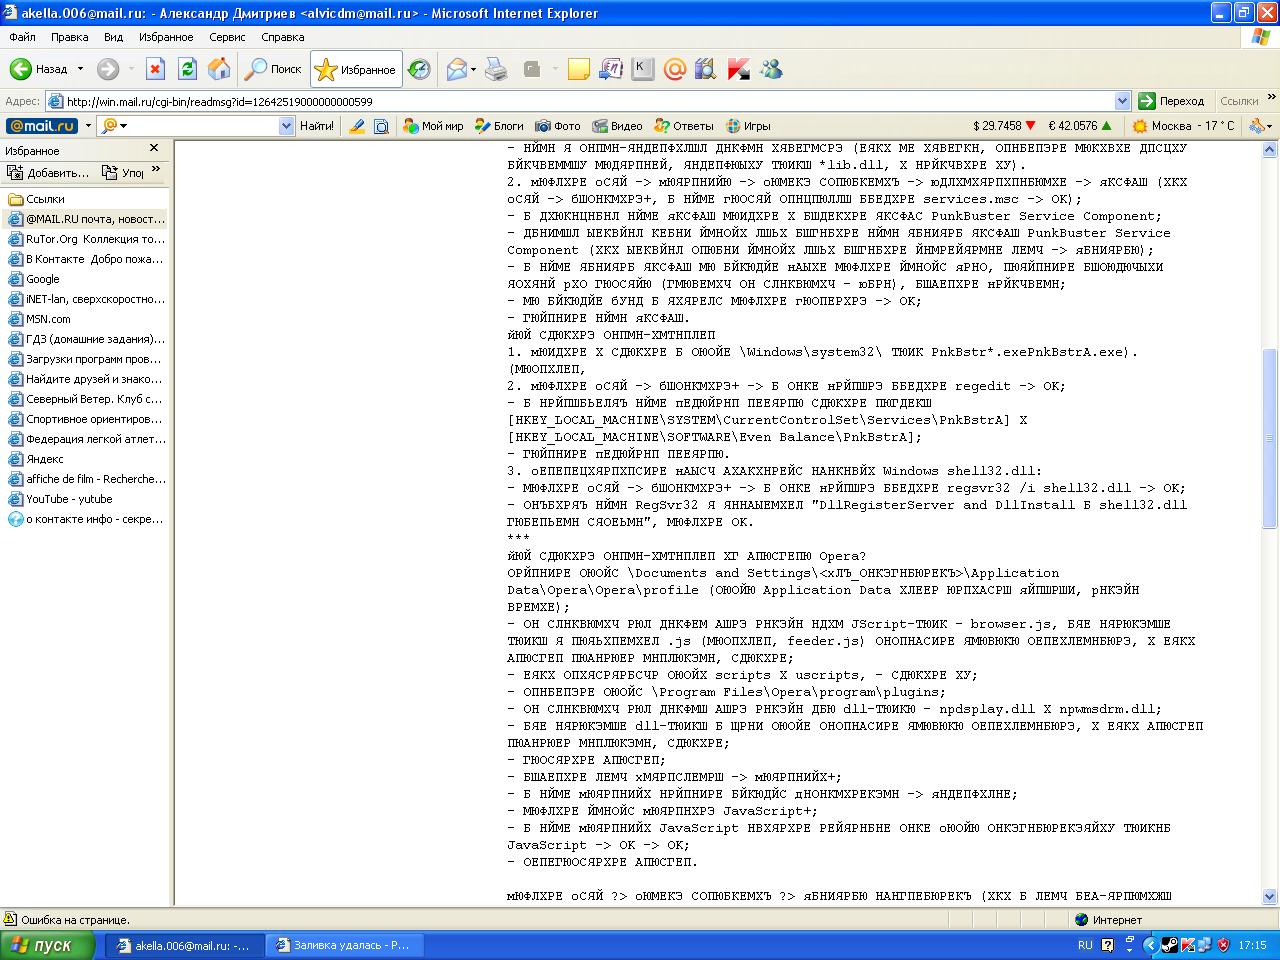1280x960 pixels.
Task: Click the page vertical scrollbar thumb
Action: [x=1270, y=438]
